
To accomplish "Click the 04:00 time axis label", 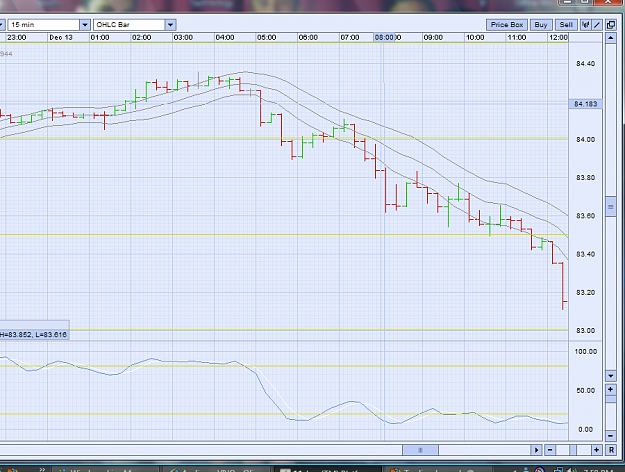I will pyautogui.click(x=225, y=37).
